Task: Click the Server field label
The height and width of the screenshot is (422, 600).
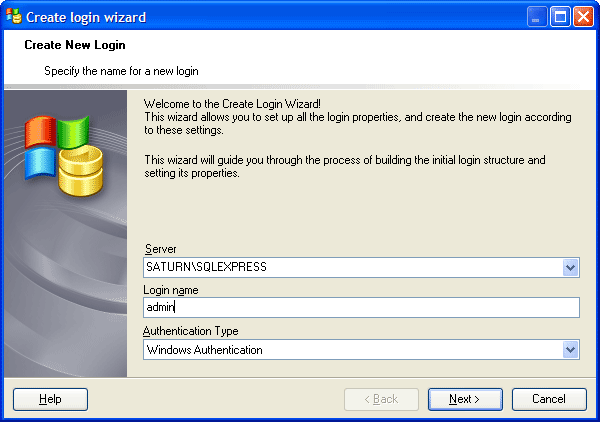Action: click(160, 248)
